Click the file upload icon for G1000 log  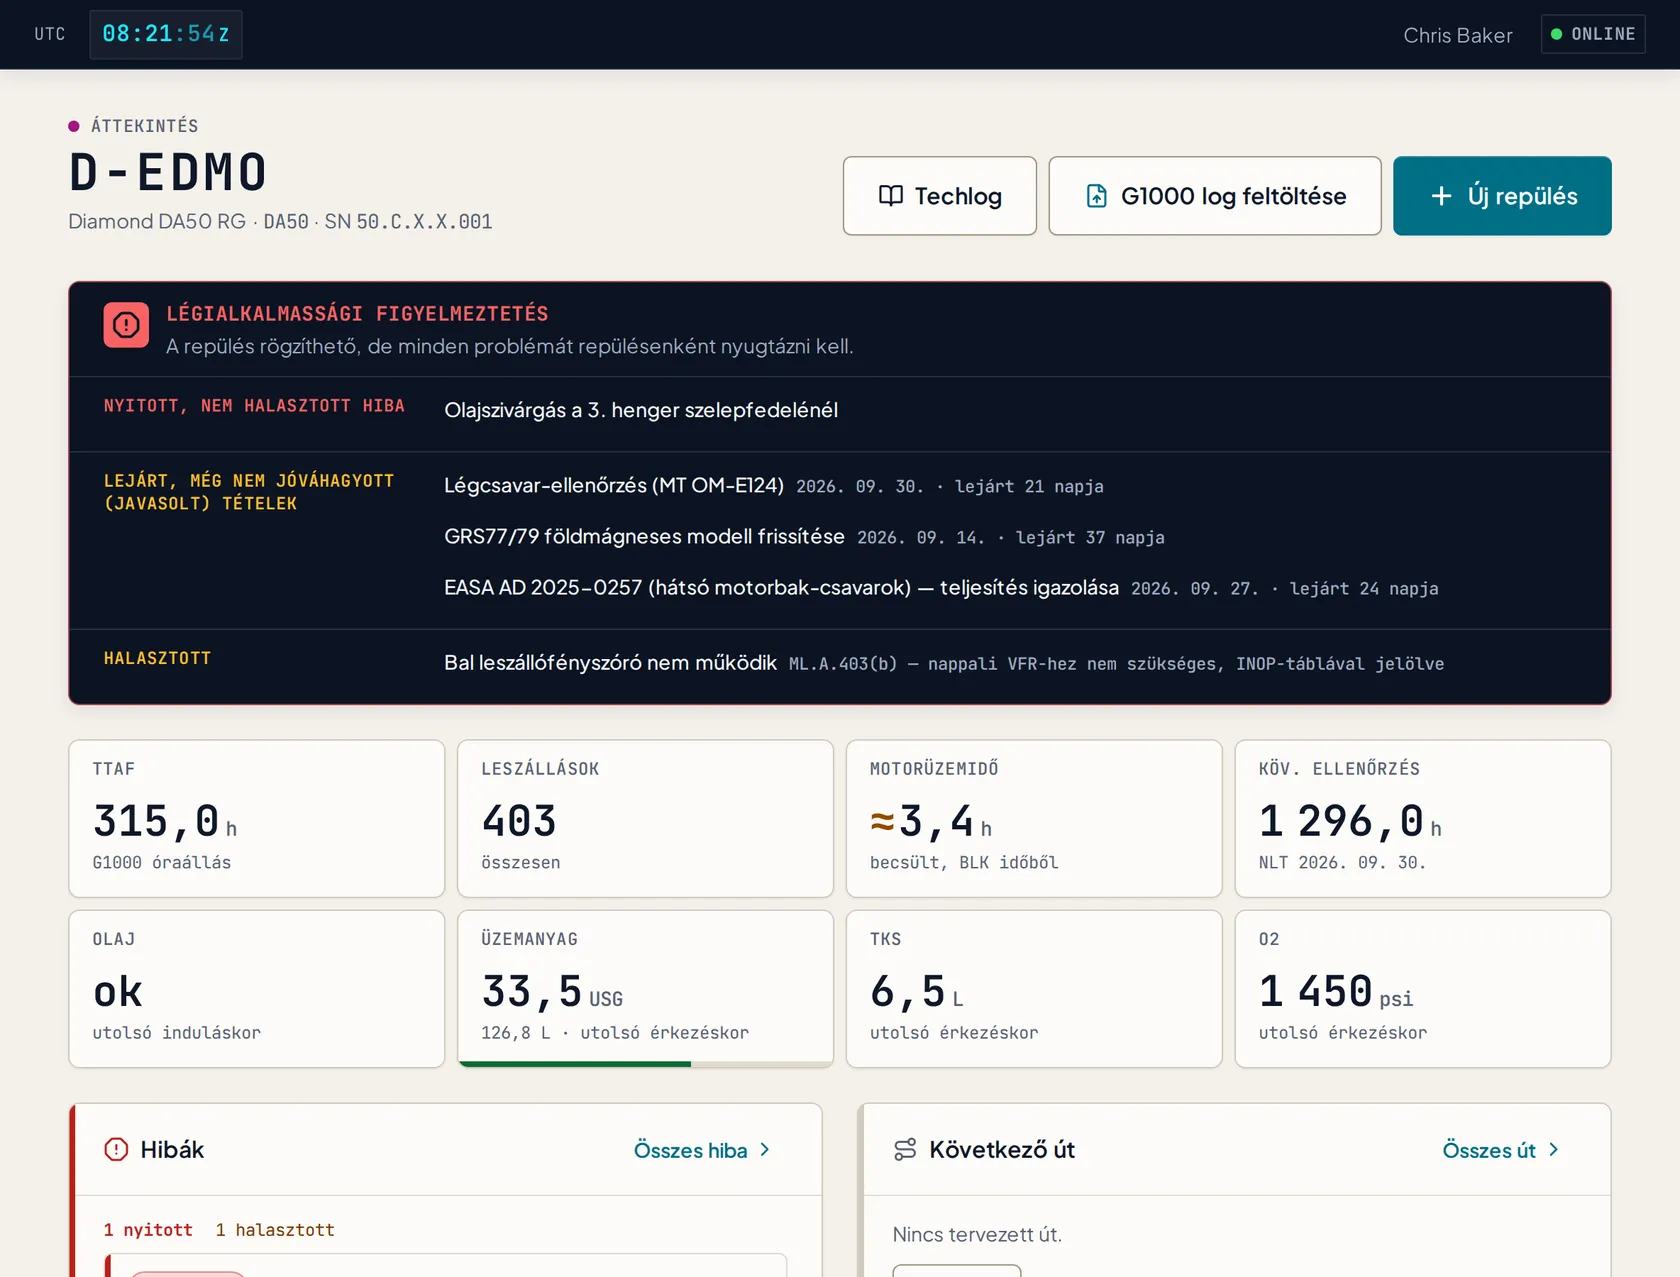pos(1096,196)
